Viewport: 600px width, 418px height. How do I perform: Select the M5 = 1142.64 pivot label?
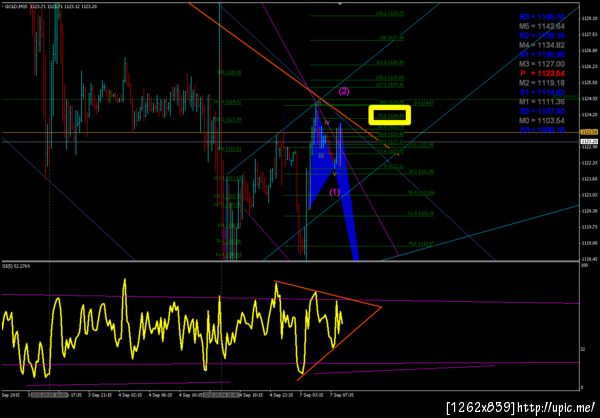point(542,26)
